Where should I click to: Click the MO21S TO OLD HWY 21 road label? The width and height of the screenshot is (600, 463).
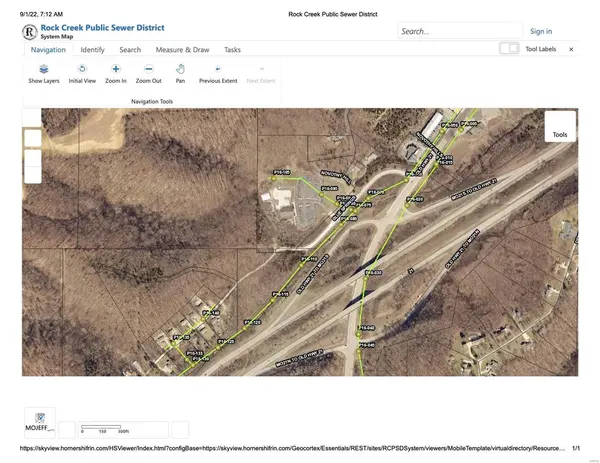coord(474,189)
